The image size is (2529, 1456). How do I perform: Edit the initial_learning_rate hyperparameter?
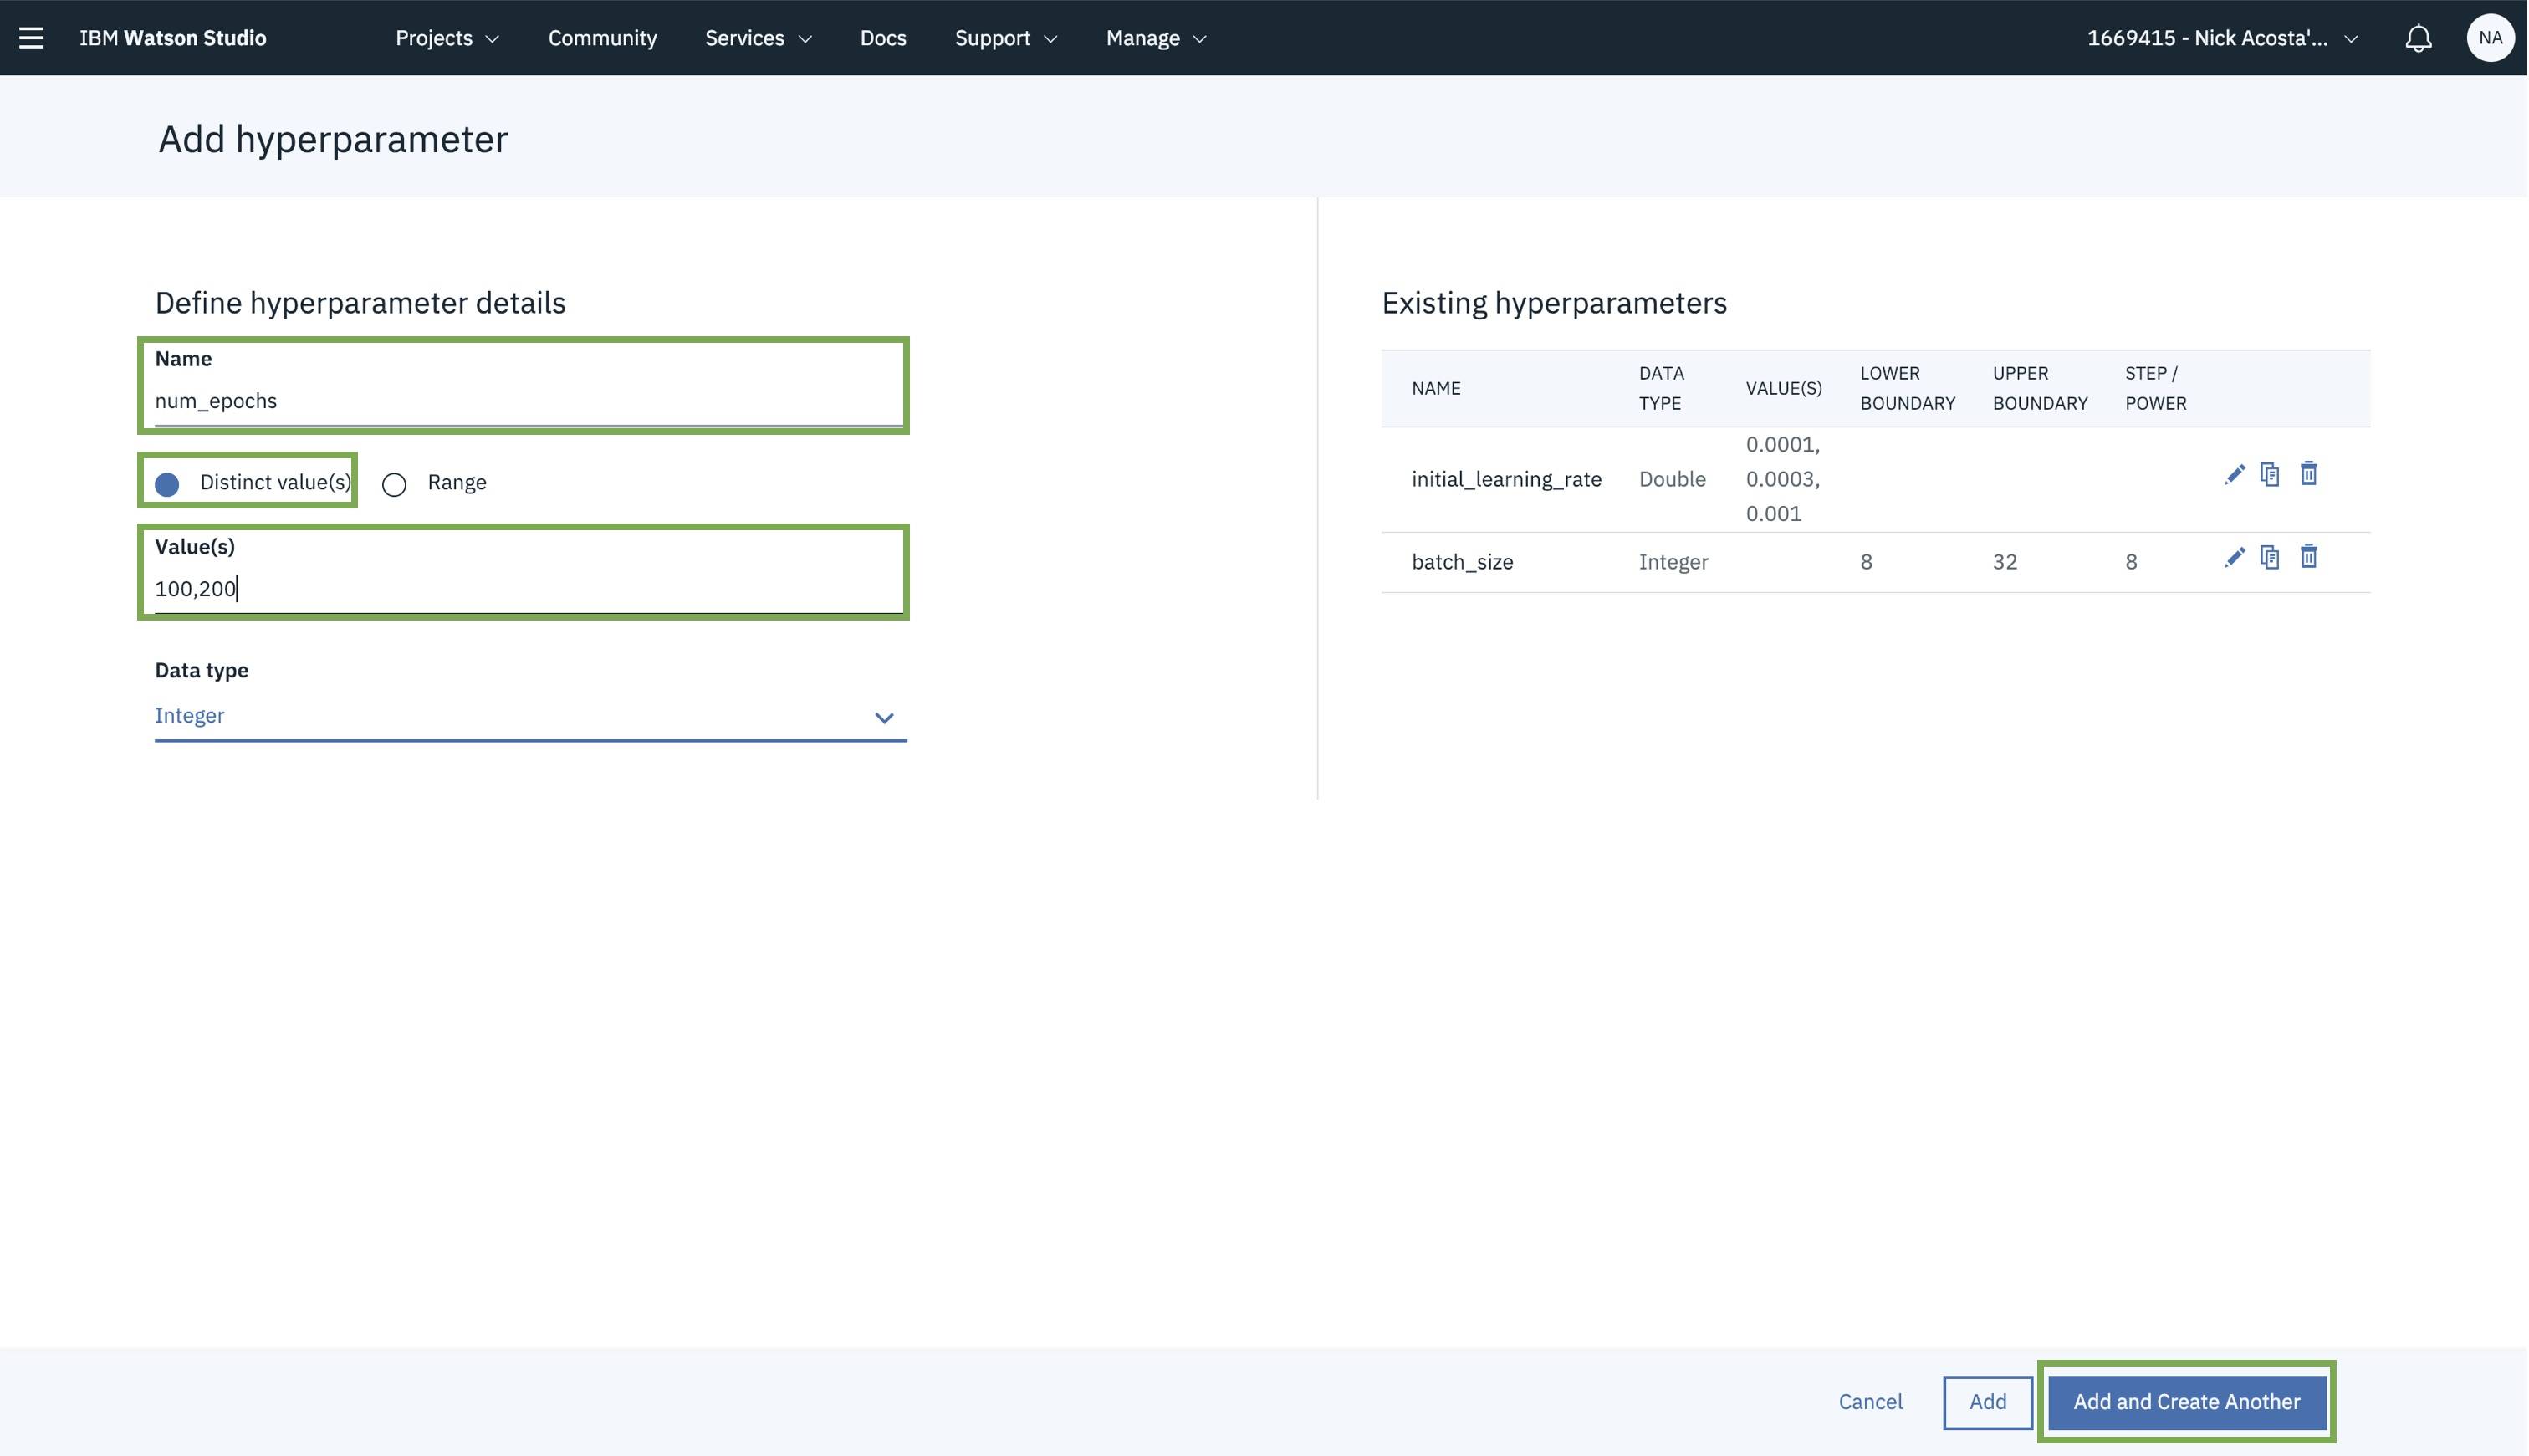point(2234,475)
